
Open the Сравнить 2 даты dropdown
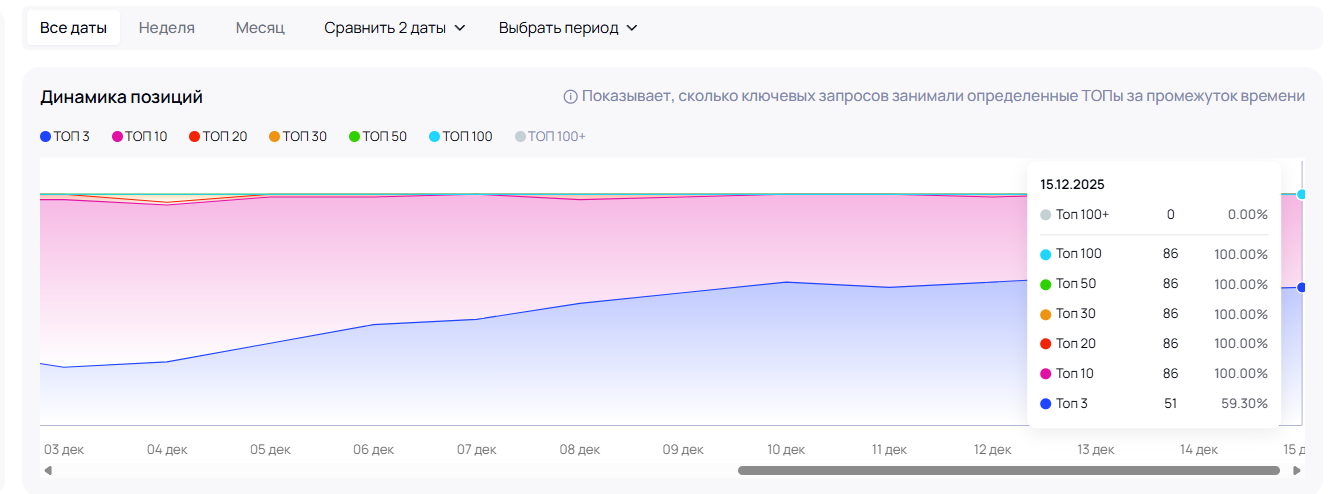pos(395,28)
